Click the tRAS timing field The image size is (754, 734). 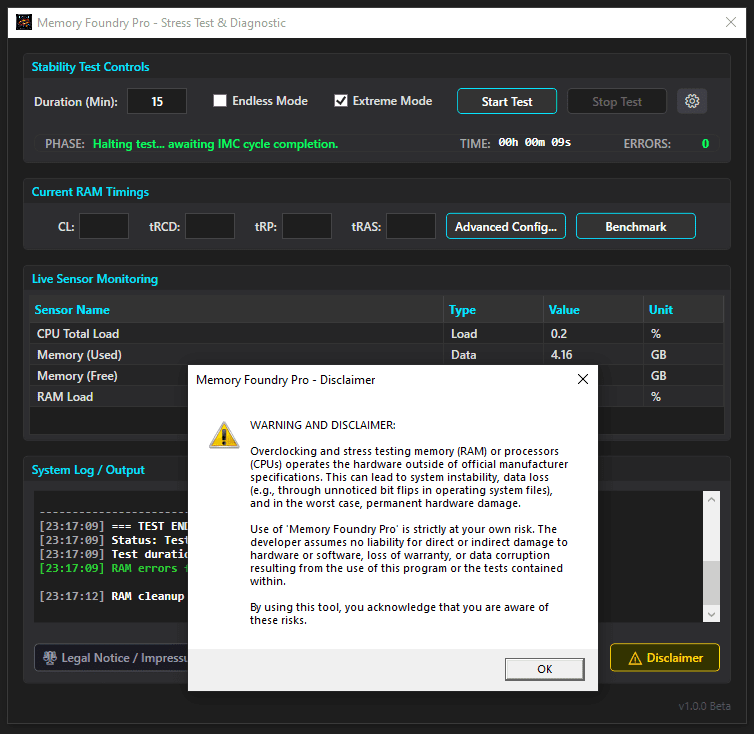point(411,226)
